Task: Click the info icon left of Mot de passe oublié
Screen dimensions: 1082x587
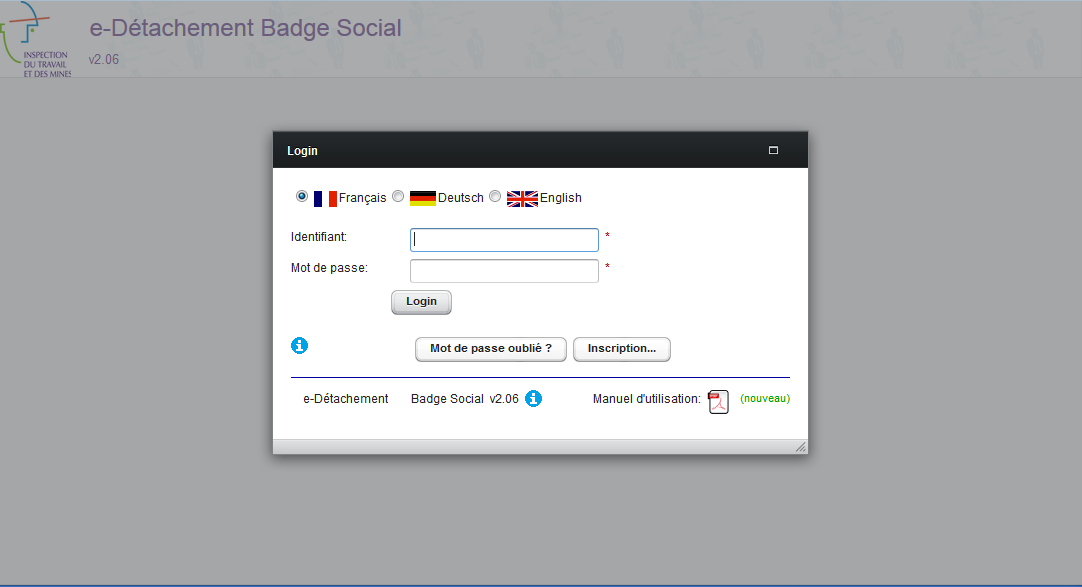Action: pyautogui.click(x=299, y=346)
